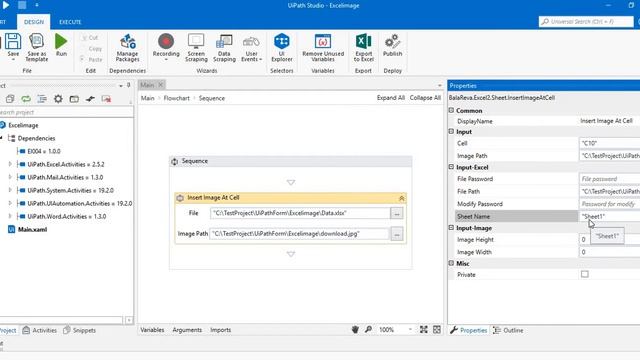
Task: Click the collapse all tree icon in project panel
Action: (42, 99)
